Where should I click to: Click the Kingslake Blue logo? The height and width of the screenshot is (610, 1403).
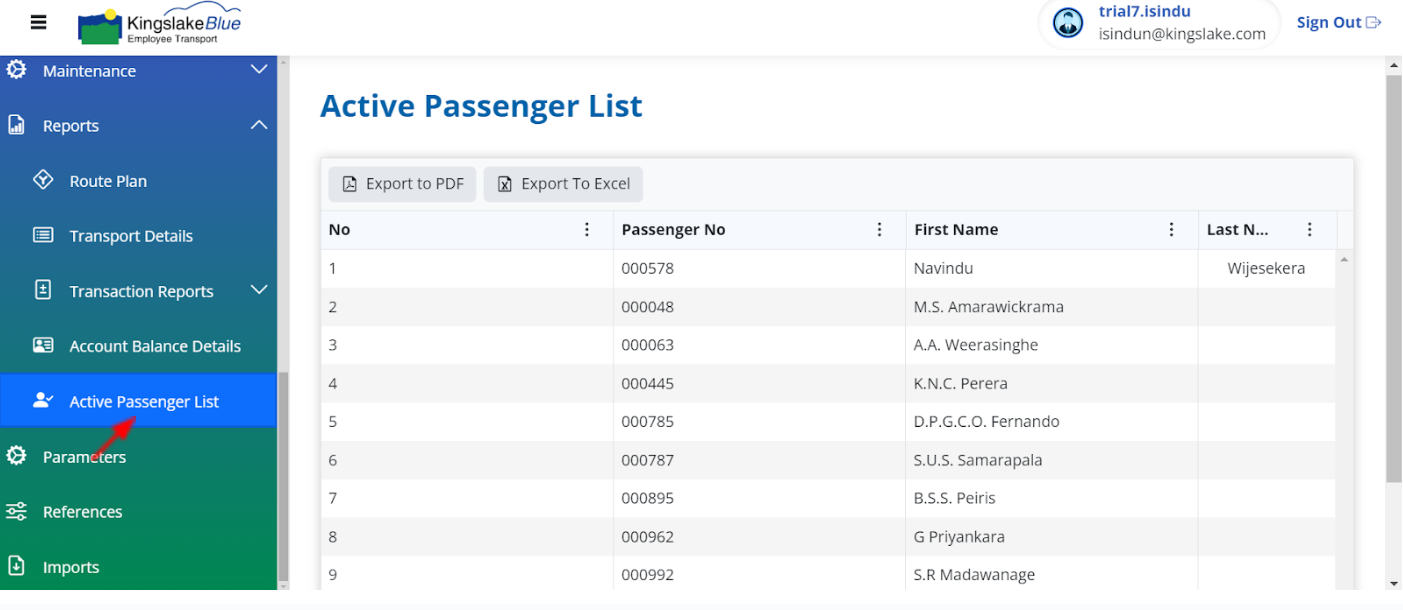(x=159, y=25)
